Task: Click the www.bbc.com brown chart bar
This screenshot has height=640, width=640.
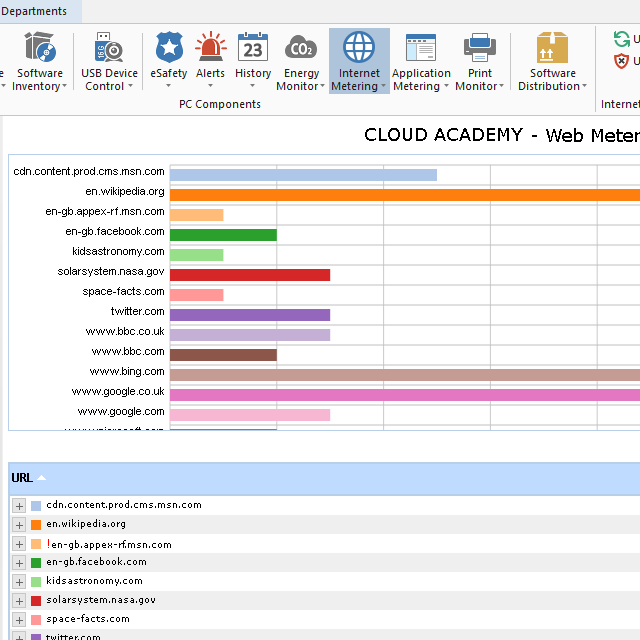Action: [223, 355]
